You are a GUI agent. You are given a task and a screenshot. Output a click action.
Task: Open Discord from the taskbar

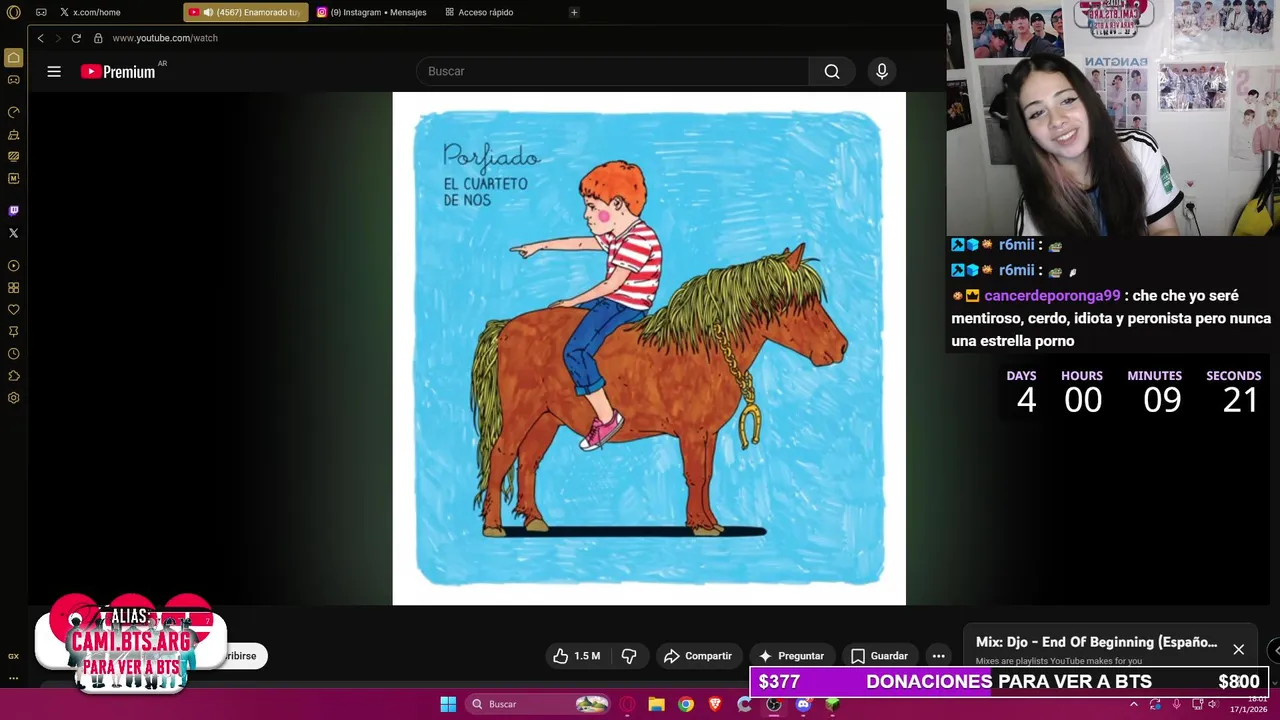point(803,704)
